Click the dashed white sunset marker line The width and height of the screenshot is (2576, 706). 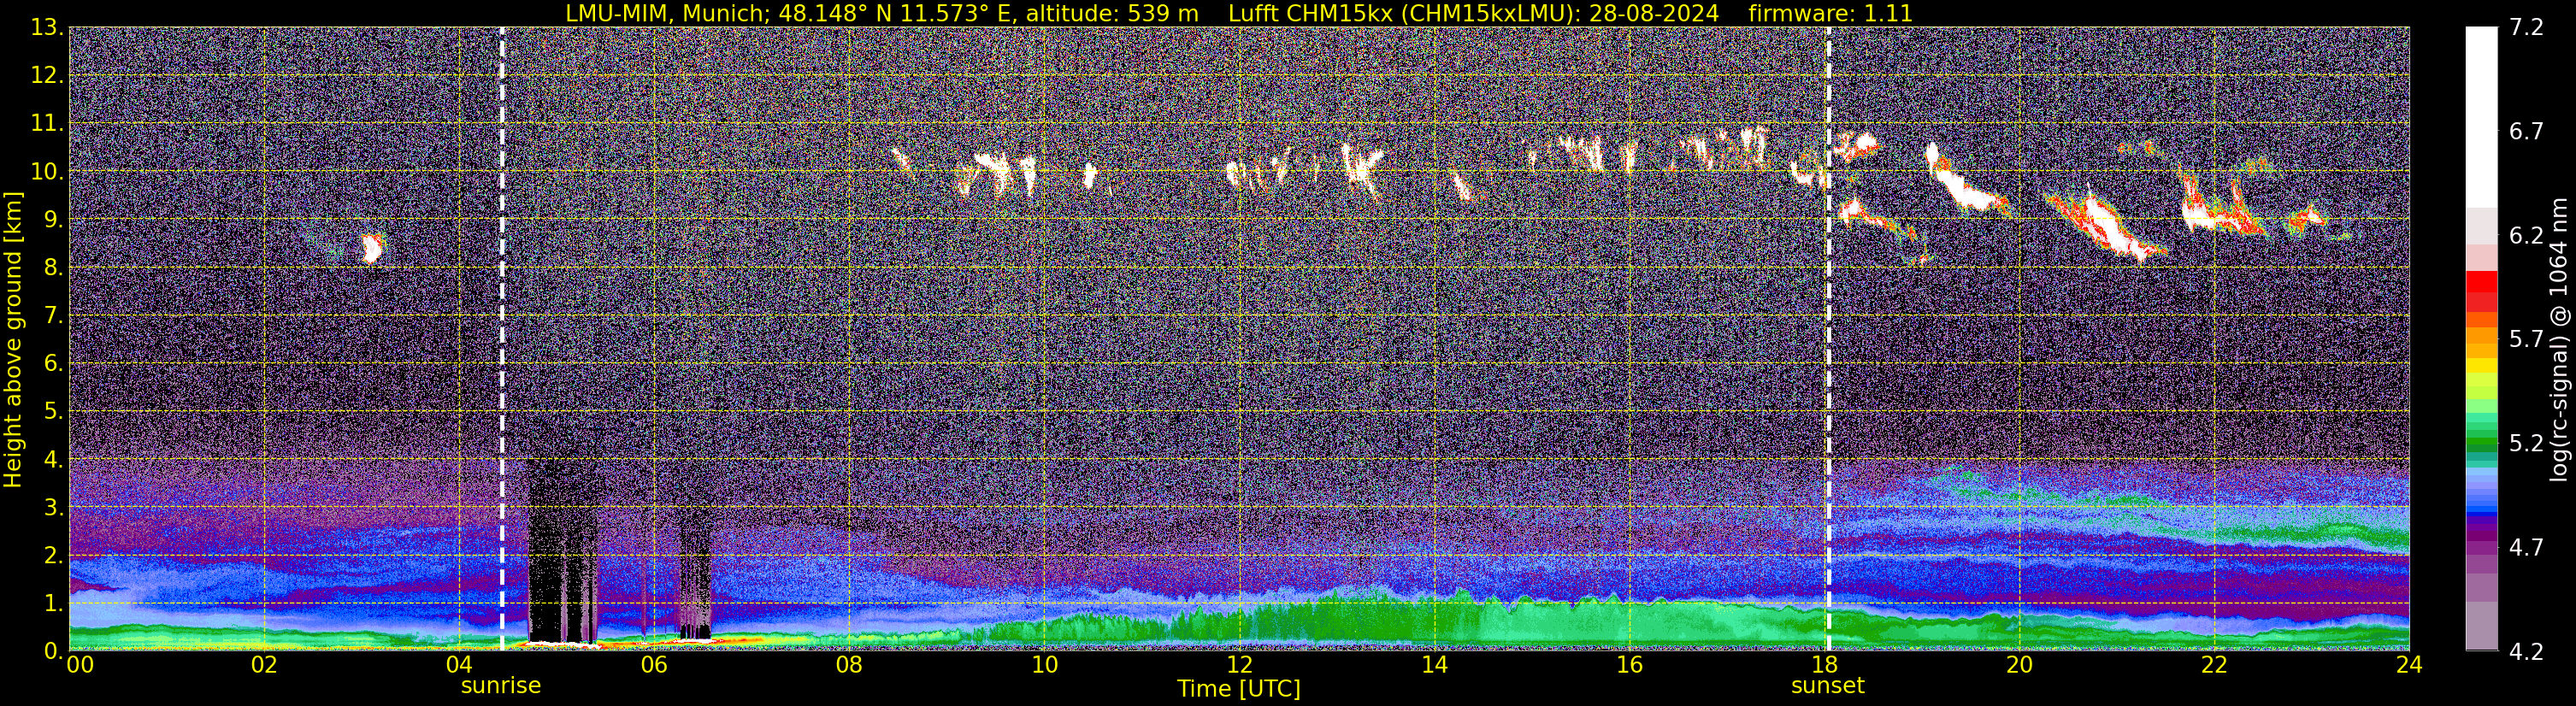pos(1828,339)
